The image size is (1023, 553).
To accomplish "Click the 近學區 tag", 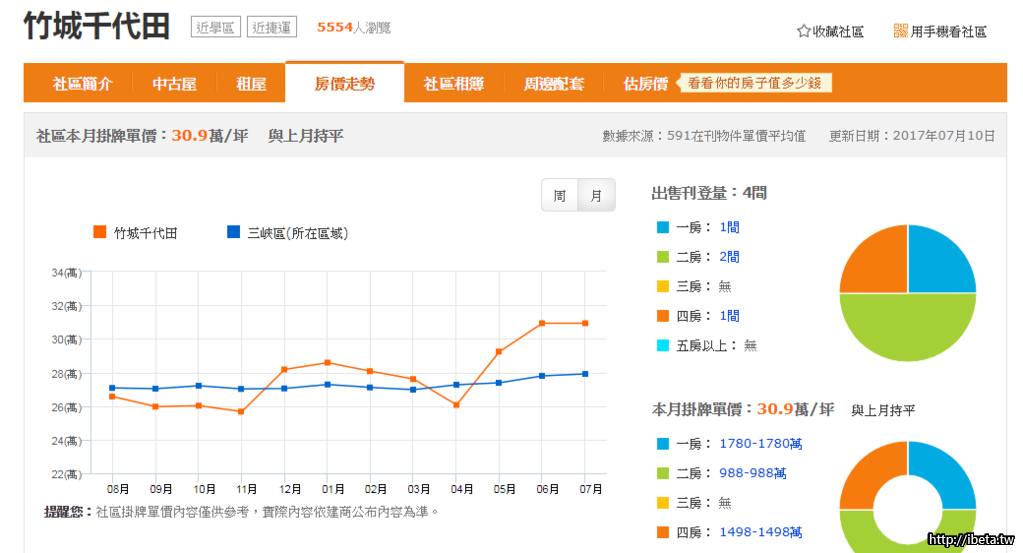I will pos(216,28).
